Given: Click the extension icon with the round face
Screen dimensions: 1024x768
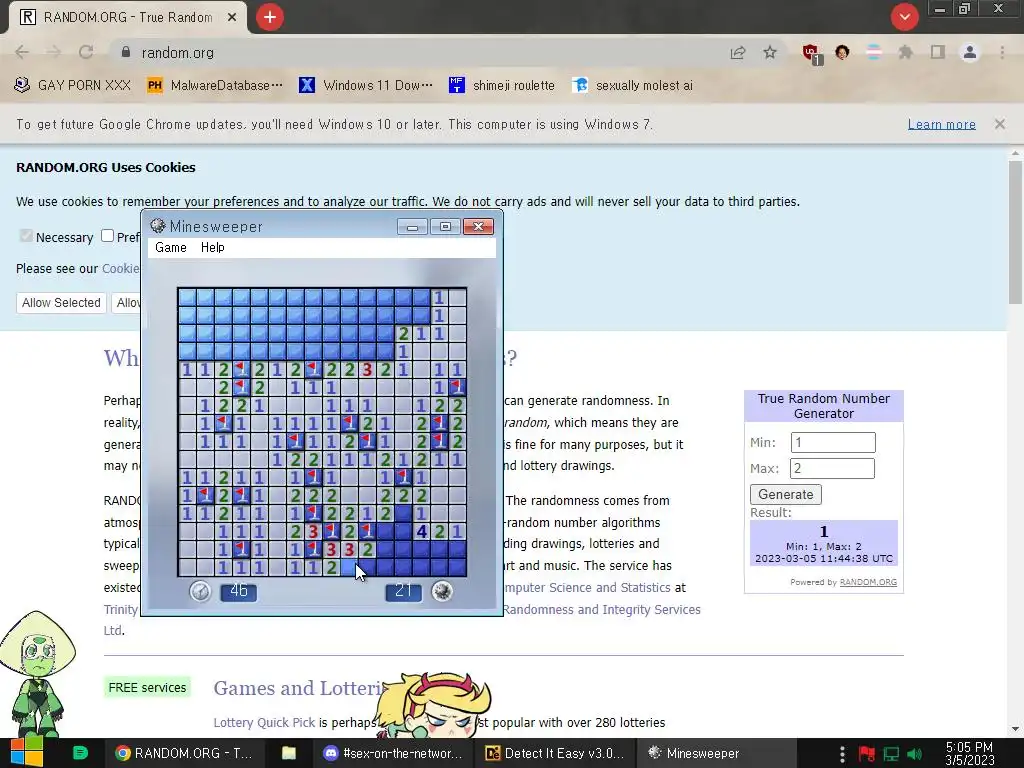Looking at the screenshot, I should tap(842, 52).
